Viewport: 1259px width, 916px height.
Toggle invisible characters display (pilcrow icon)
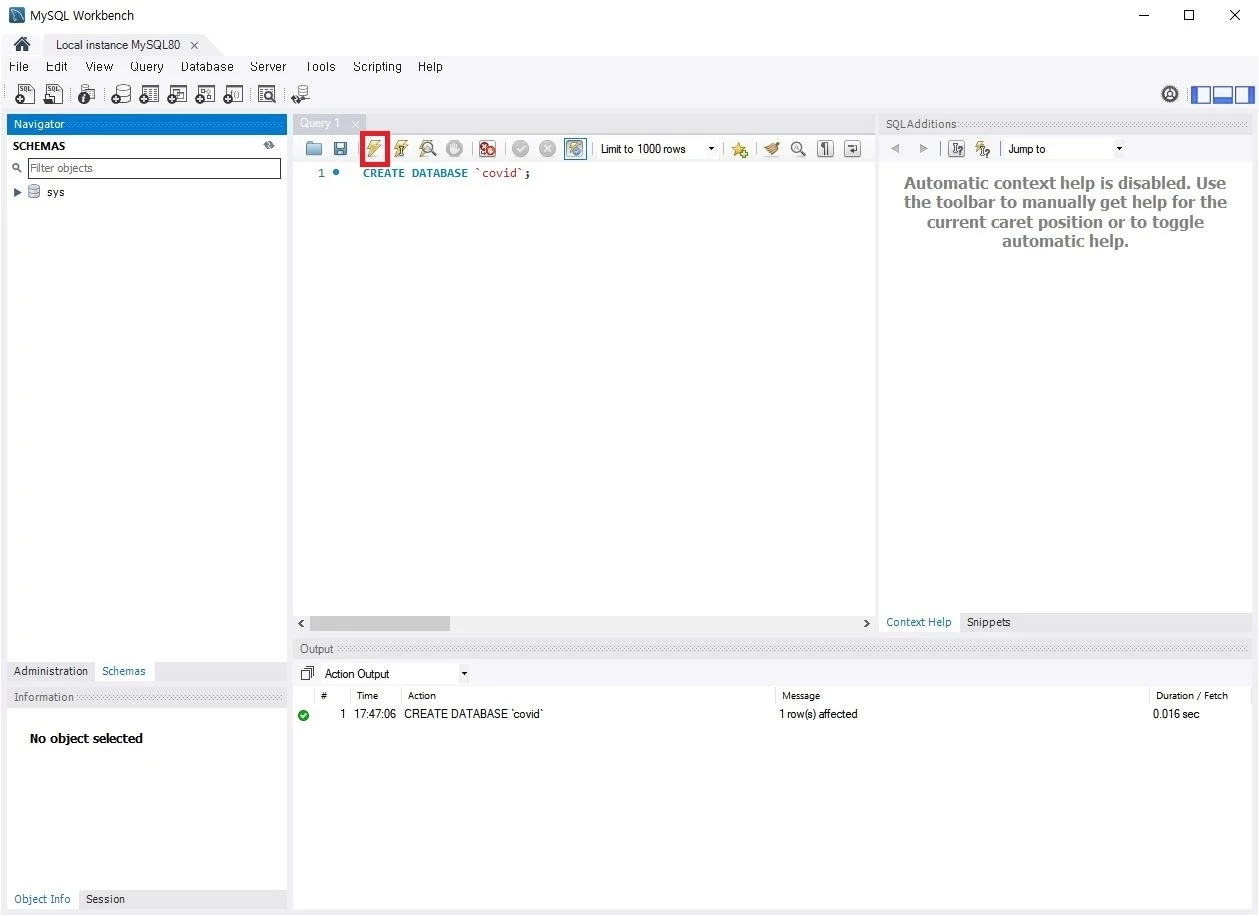825,149
